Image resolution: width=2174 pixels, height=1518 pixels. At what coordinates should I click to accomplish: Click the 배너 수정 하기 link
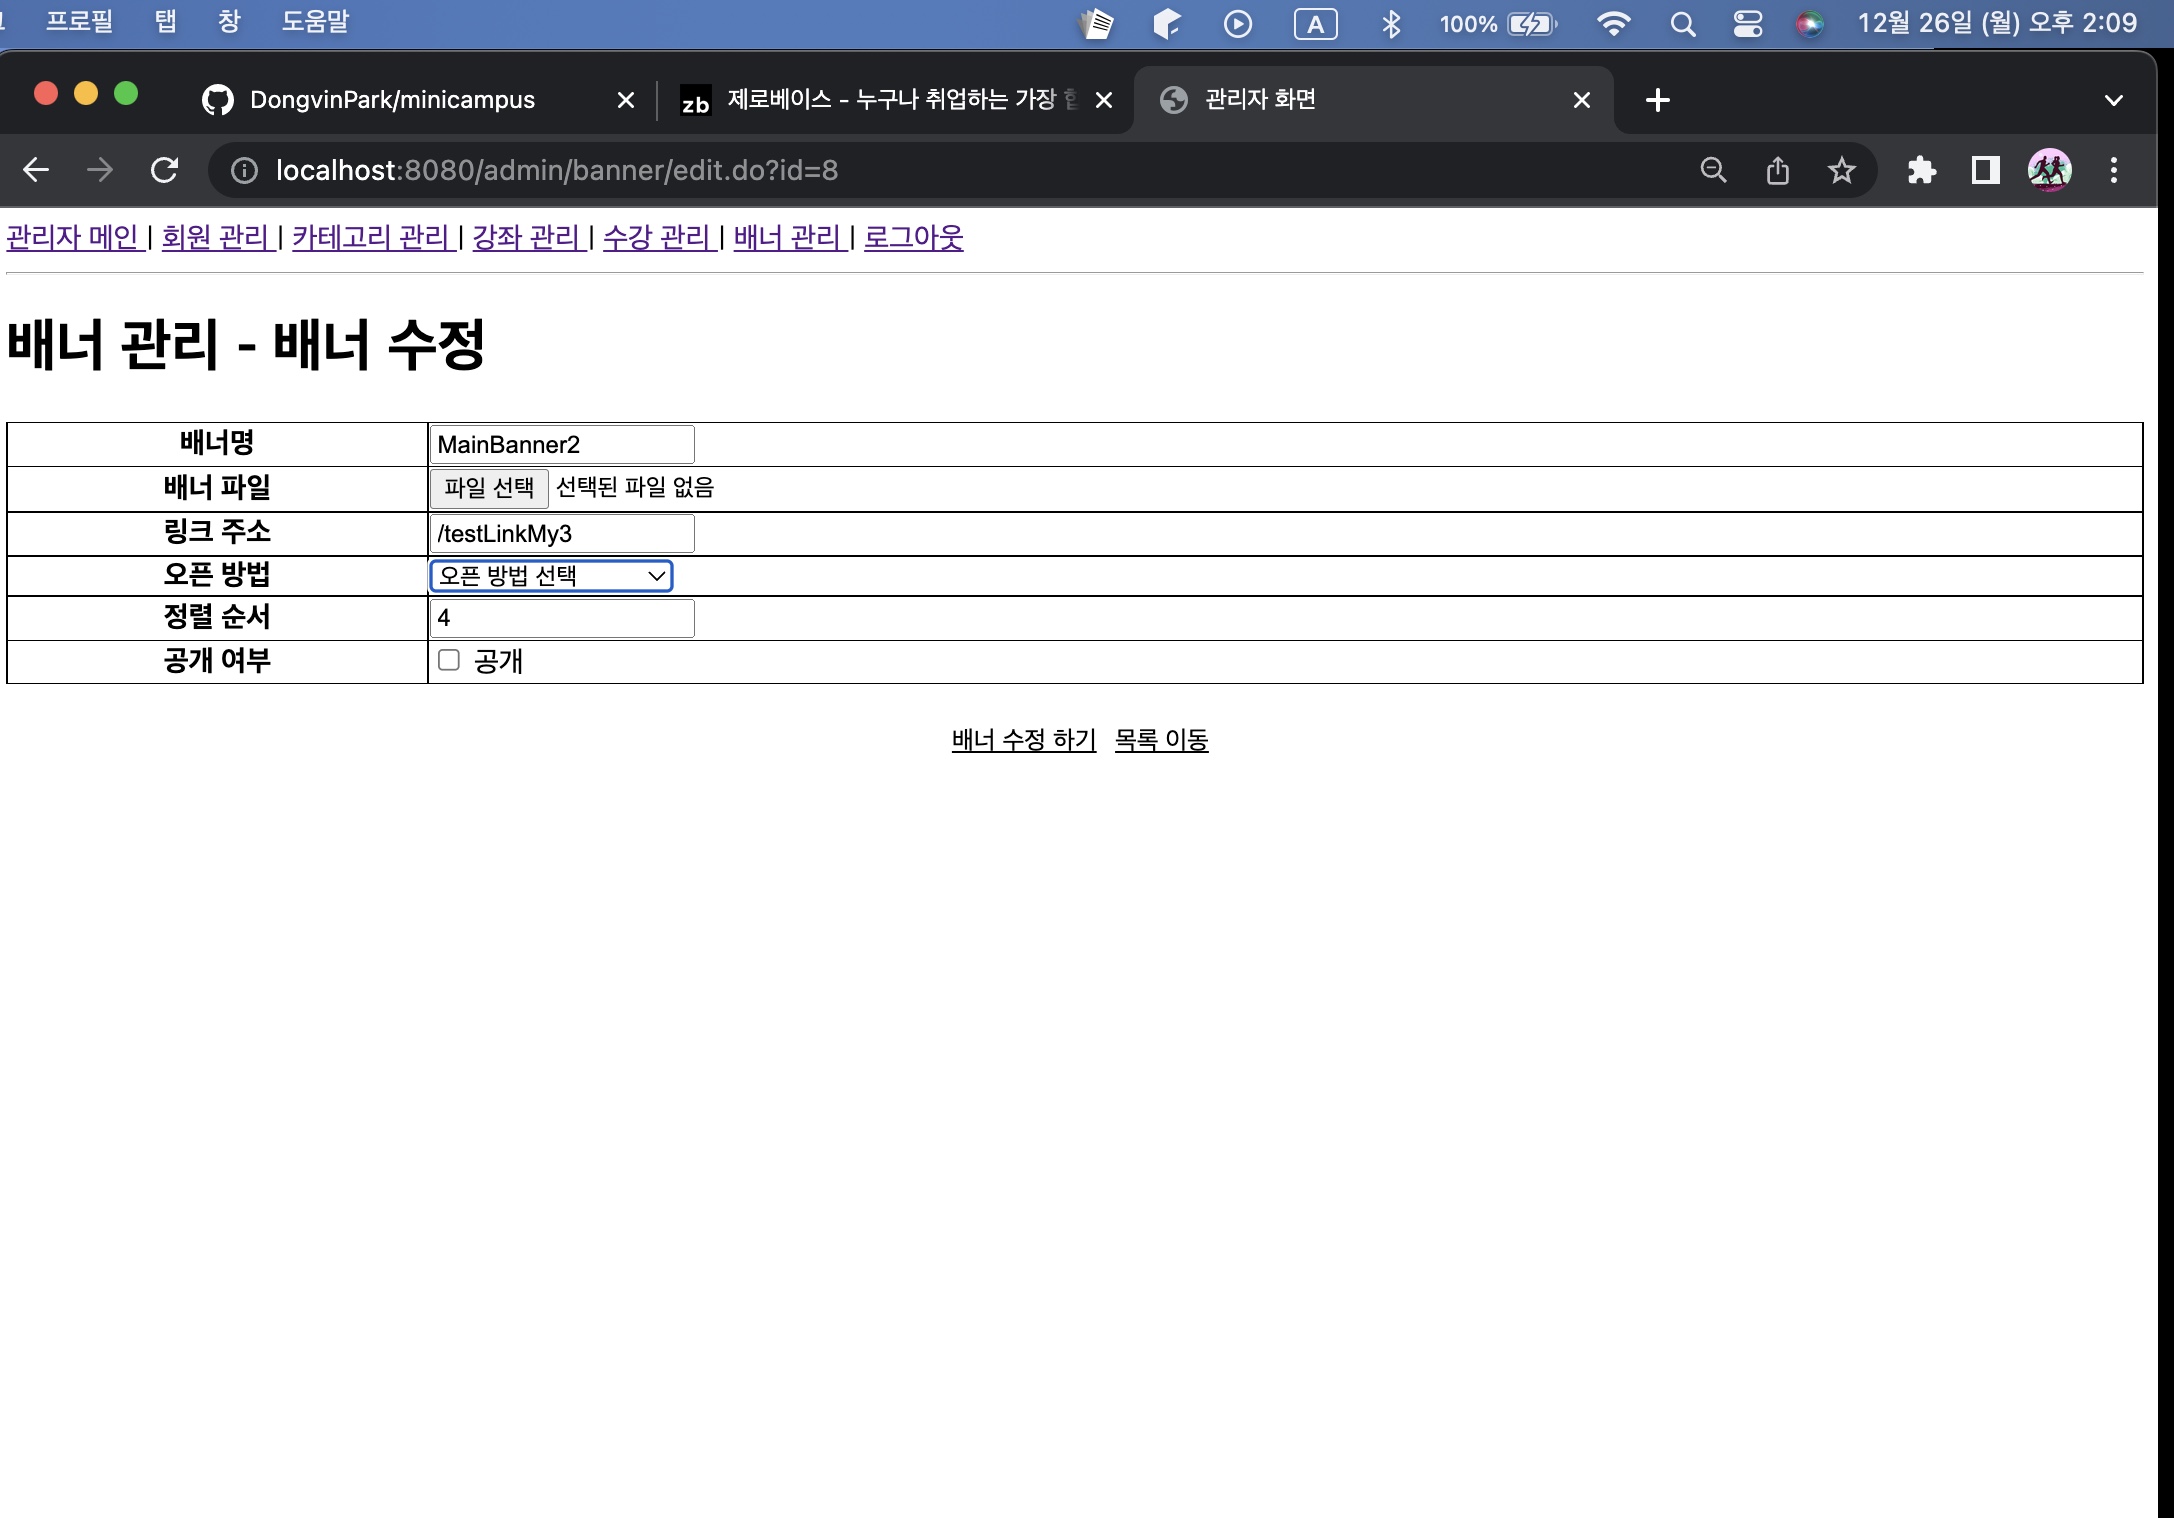[x=1022, y=739]
